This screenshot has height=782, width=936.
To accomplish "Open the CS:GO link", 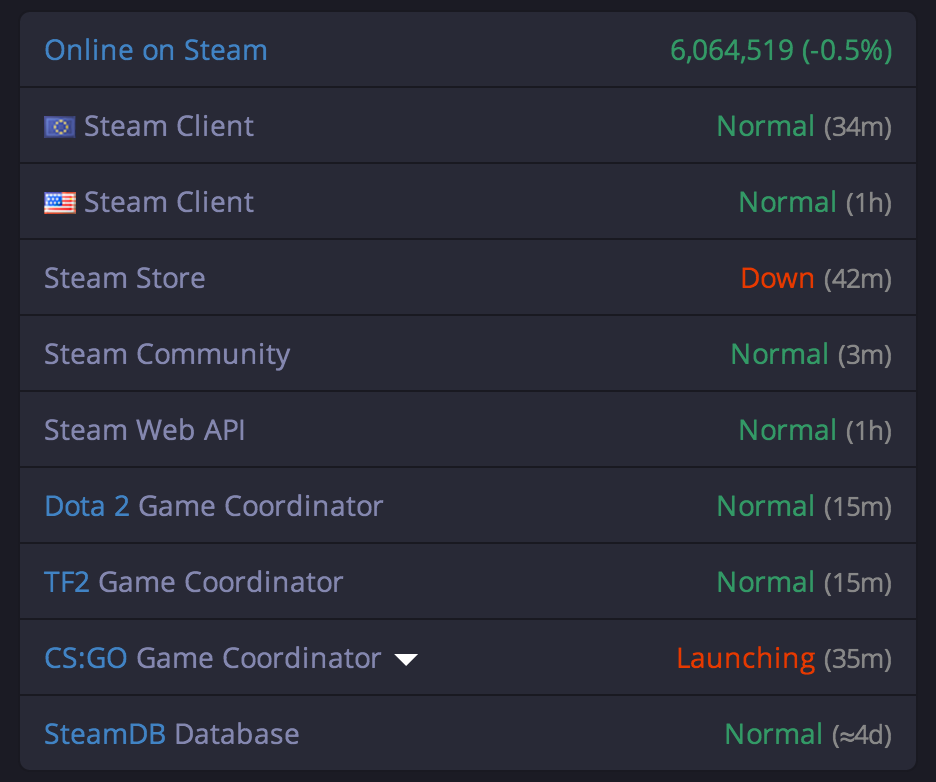I will [x=86, y=658].
